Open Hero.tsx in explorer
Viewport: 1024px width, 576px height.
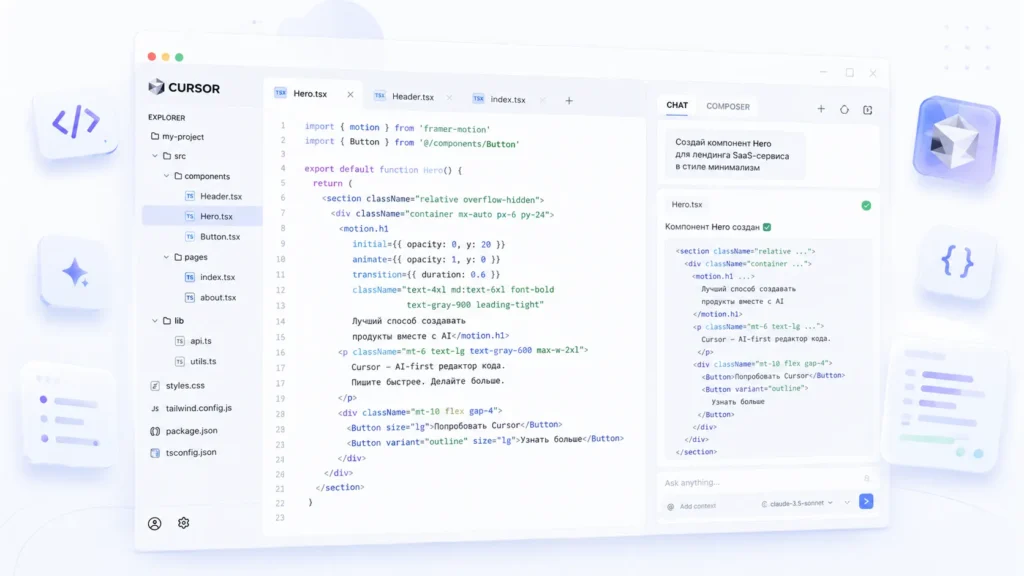point(202,216)
